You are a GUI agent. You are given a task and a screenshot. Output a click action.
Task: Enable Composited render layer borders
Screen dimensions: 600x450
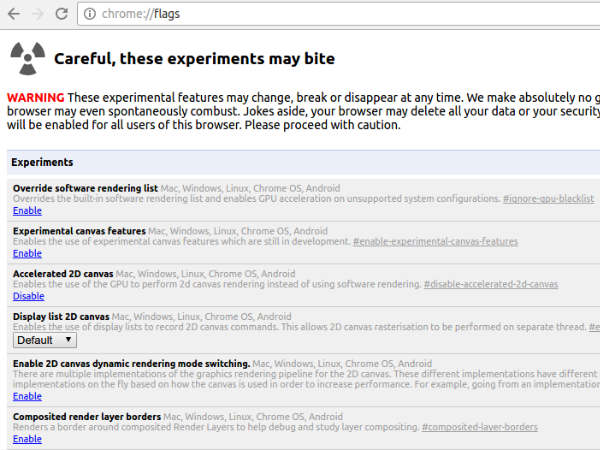(27, 439)
